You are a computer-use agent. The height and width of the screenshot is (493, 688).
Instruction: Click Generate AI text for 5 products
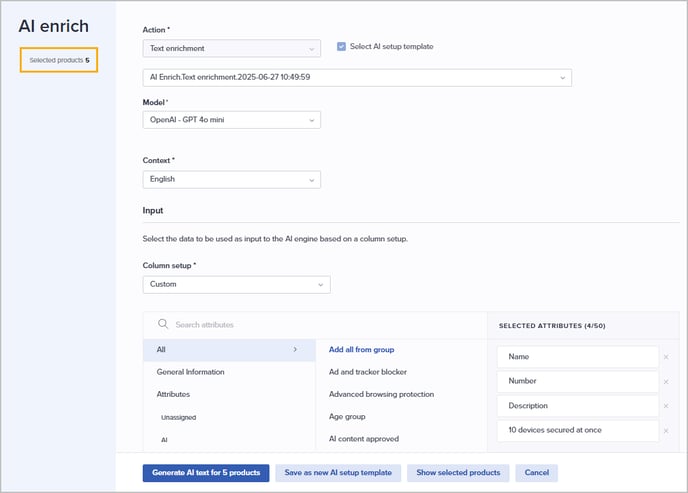[206, 473]
